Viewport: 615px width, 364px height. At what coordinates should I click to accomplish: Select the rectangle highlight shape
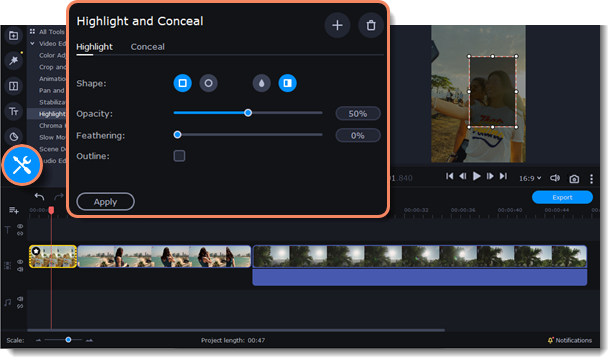tap(182, 83)
